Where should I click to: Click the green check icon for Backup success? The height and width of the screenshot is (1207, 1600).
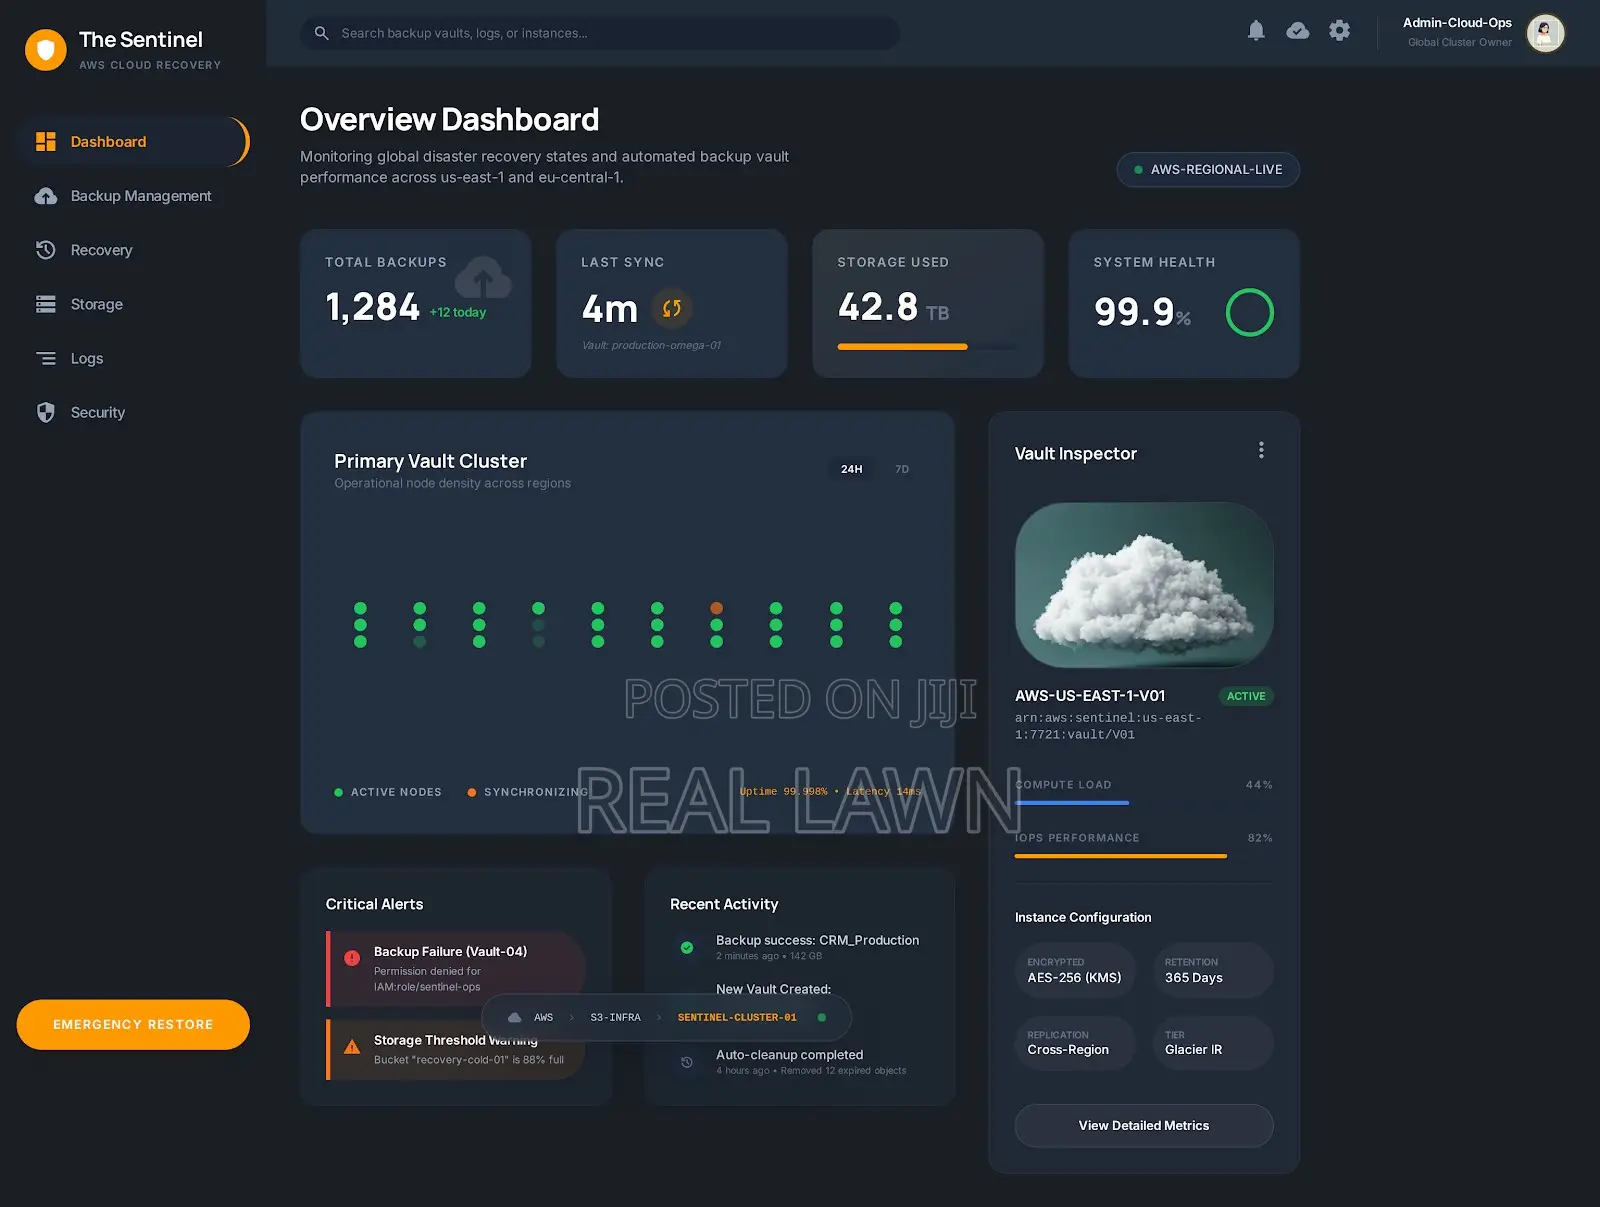pyautogui.click(x=687, y=947)
